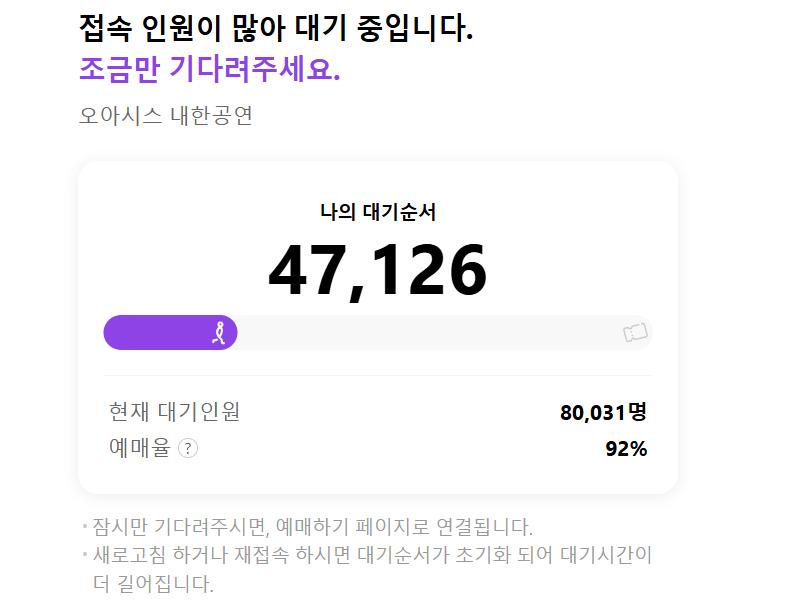Click the divider line below progress bar
787x611 pixels.
pyautogui.click(x=378, y=375)
